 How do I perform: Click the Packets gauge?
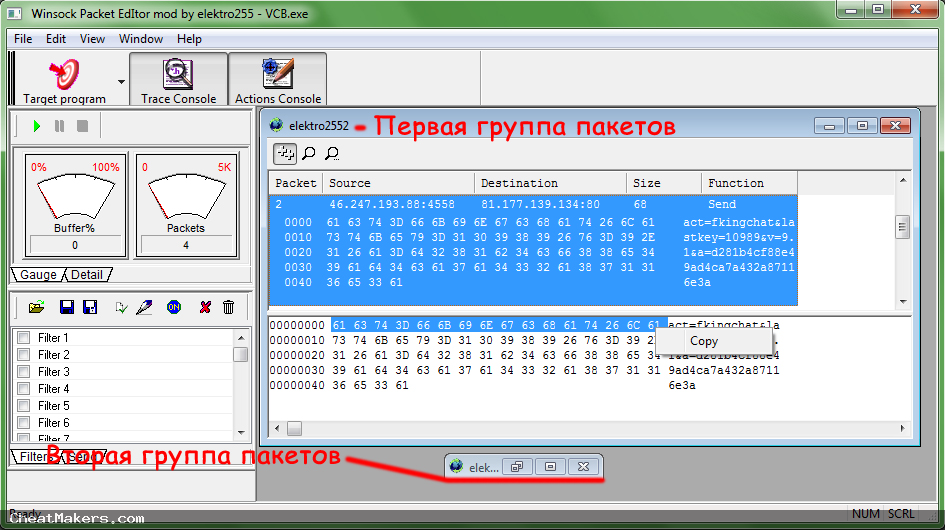186,205
